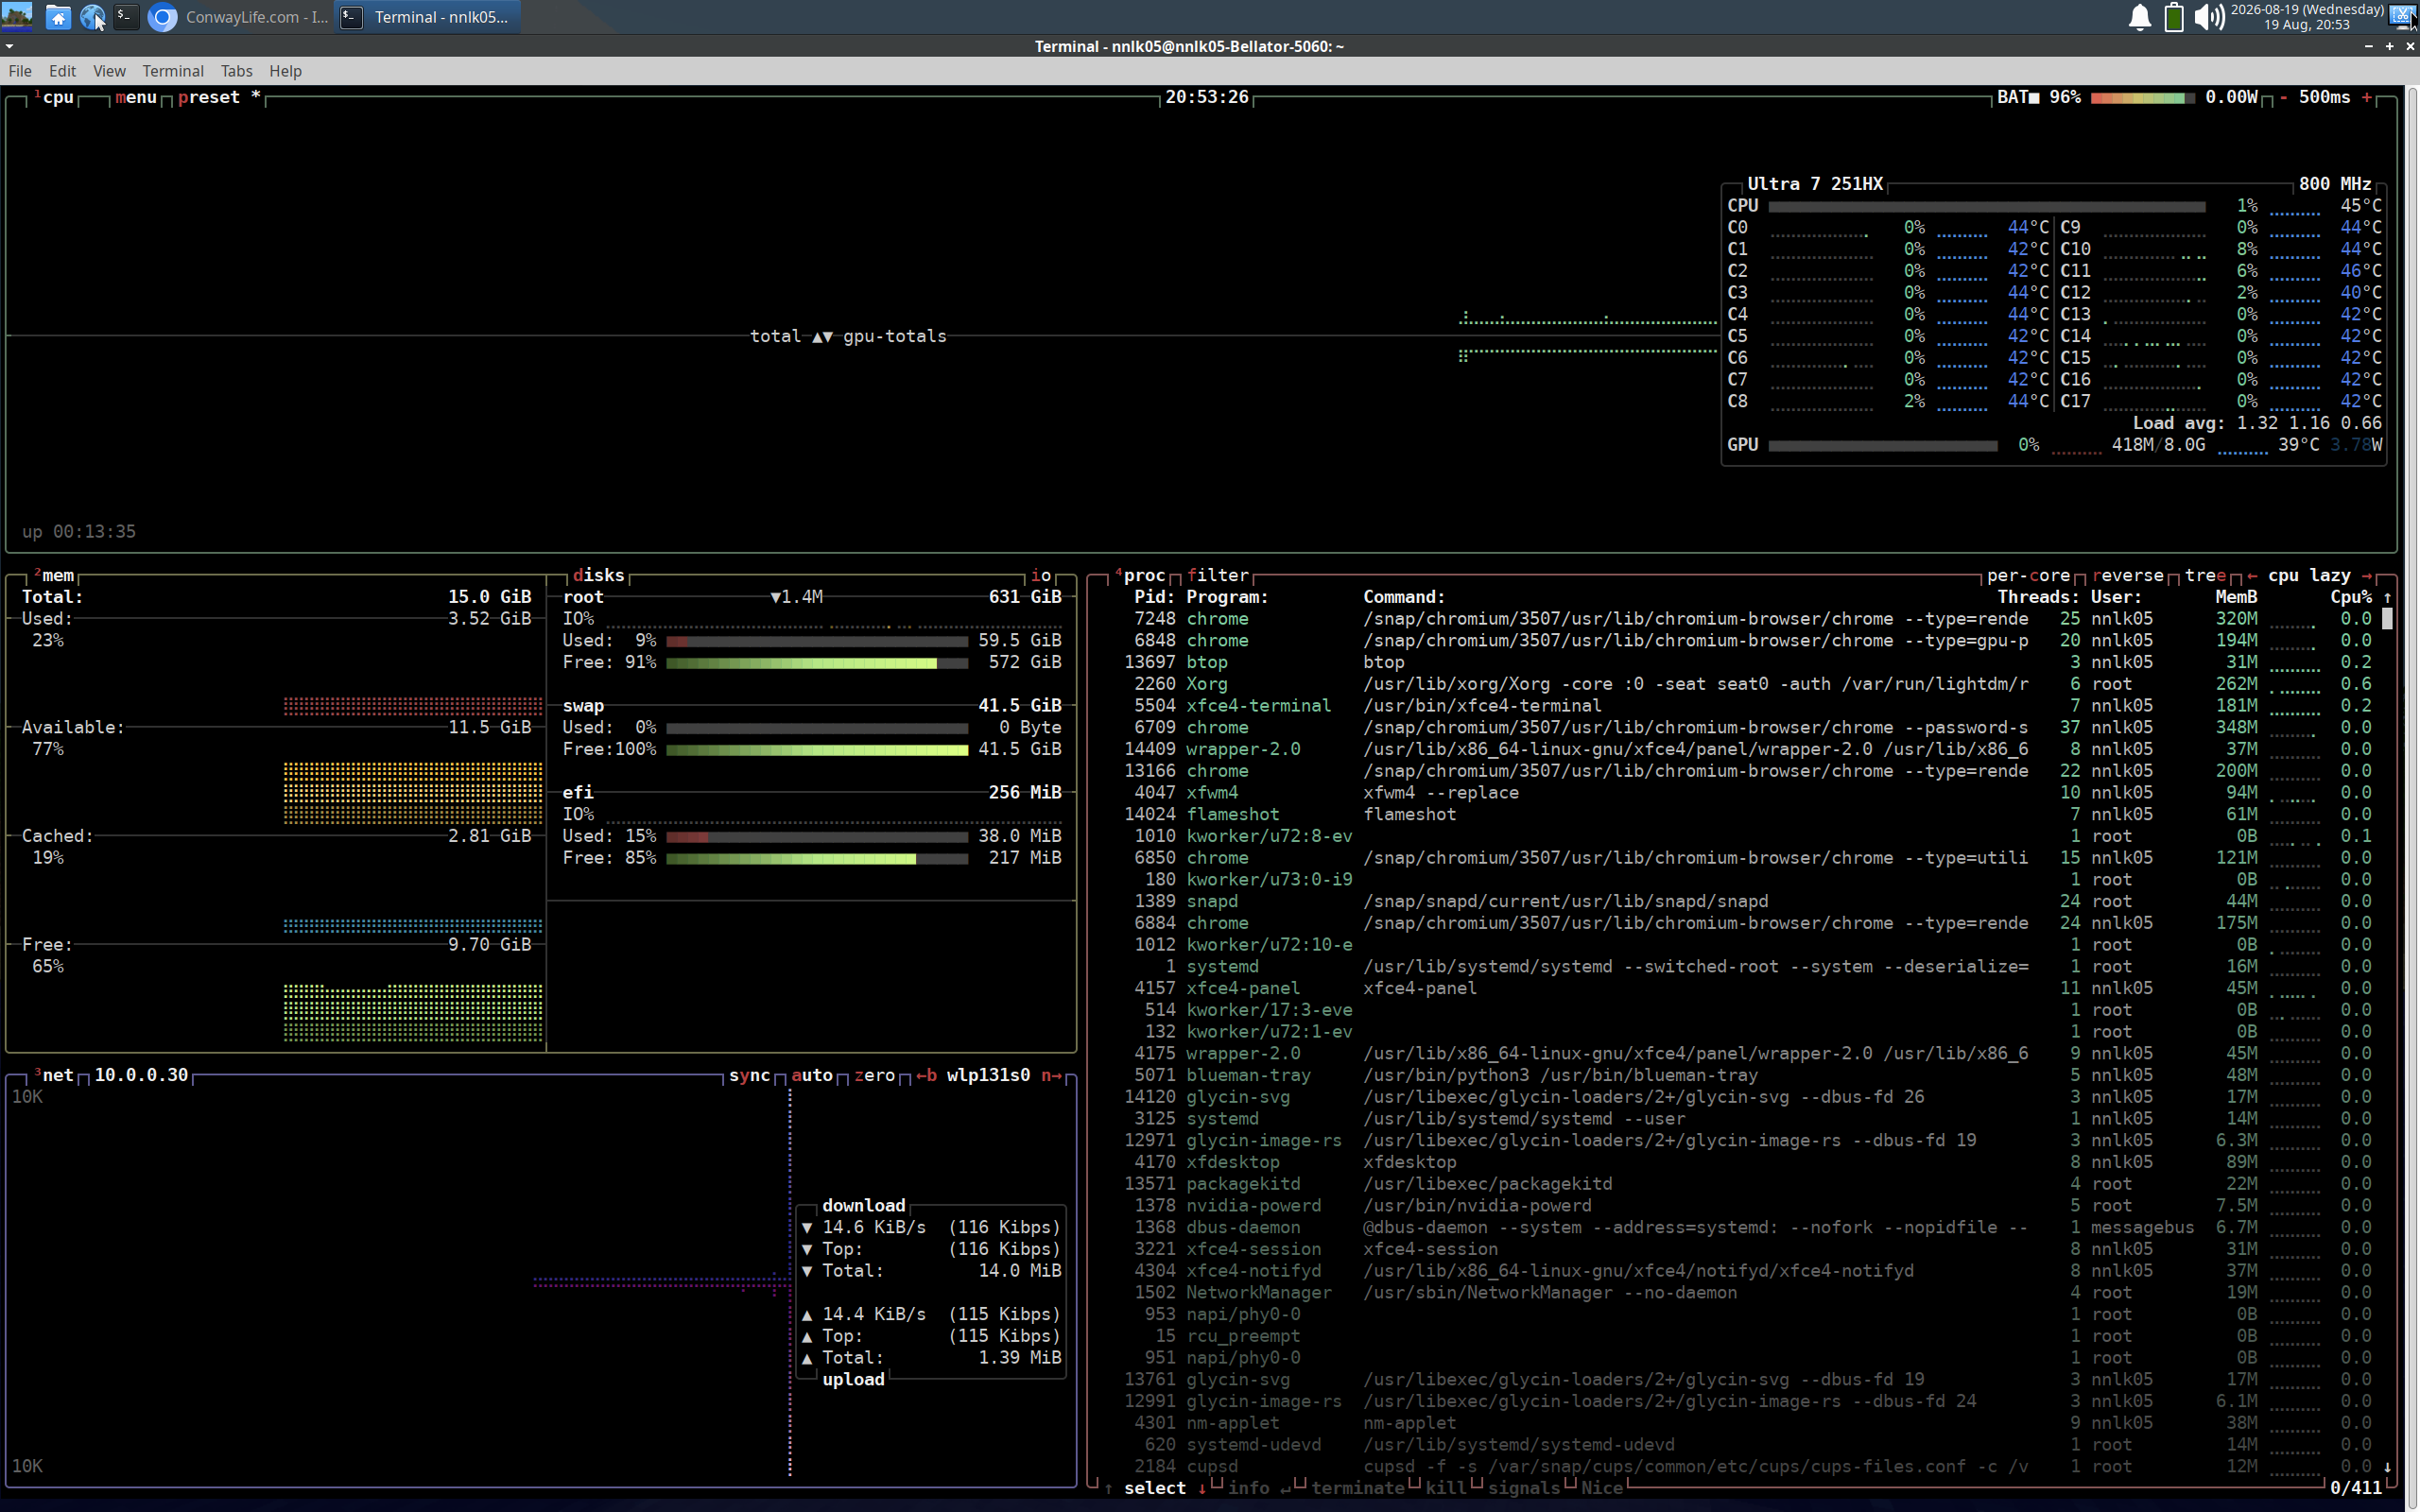The height and width of the screenshot is (1512, 2420).
Task: Toggle io mode in the disks panel
Action: pyautogui.click(x=1041, y=575)
